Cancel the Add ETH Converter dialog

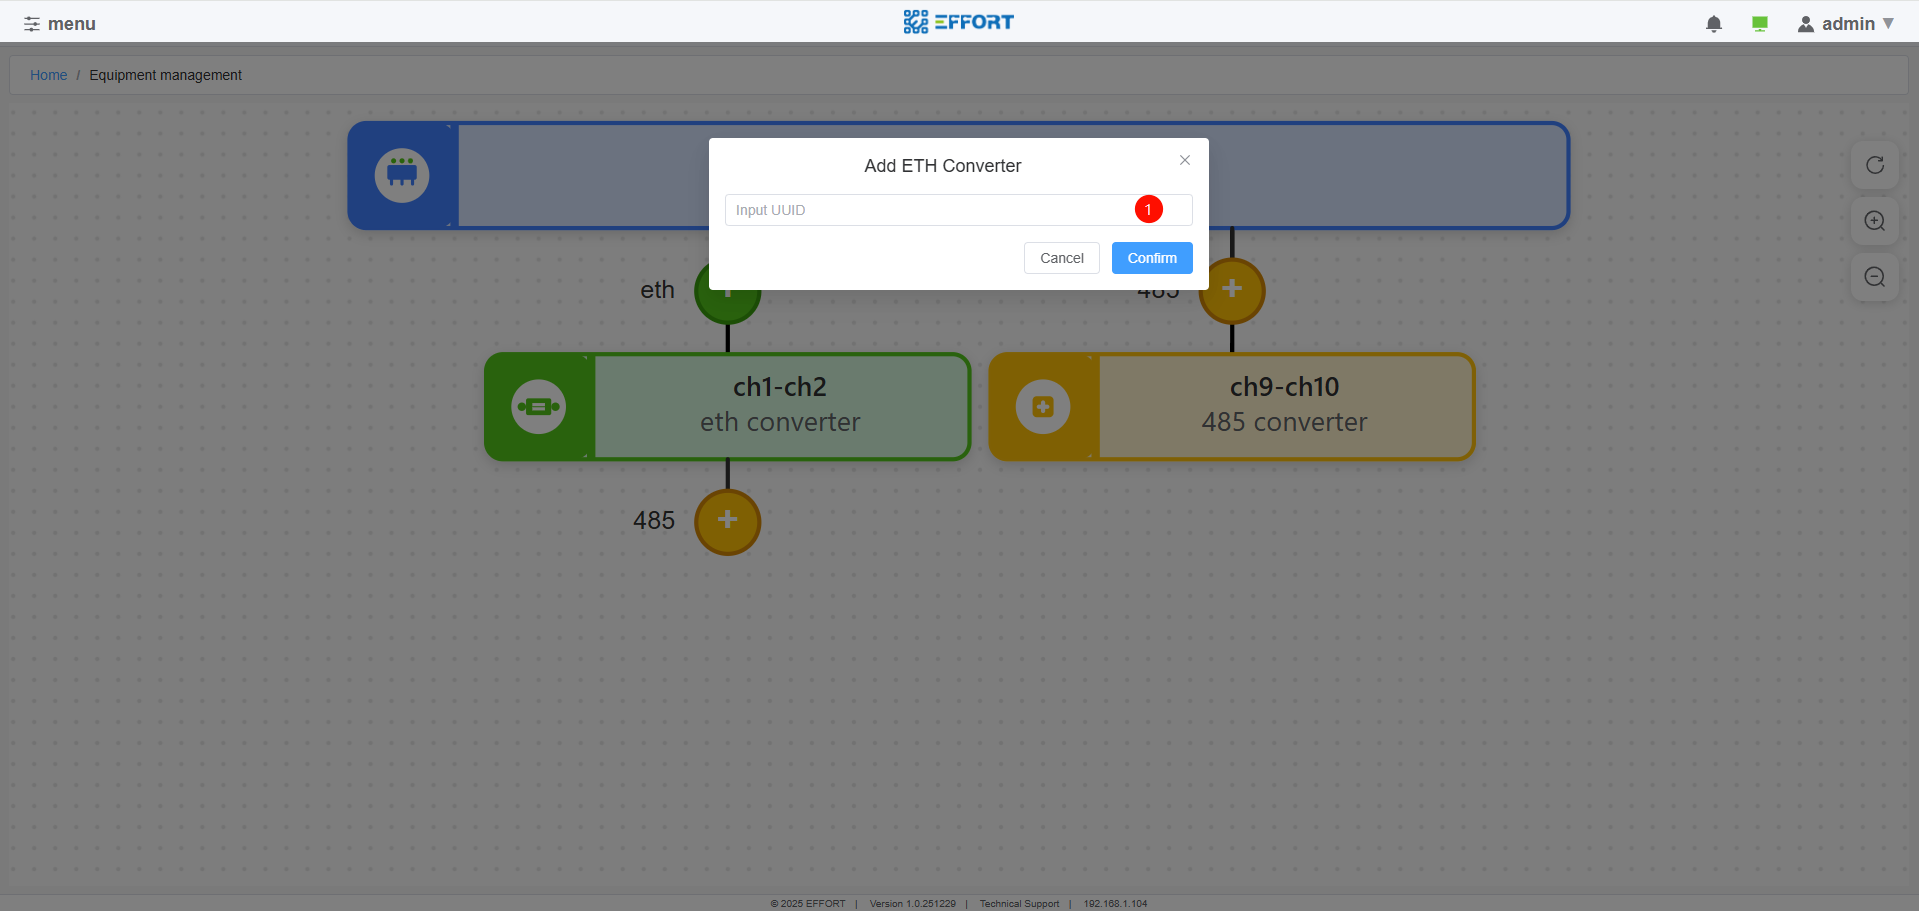1061,258
